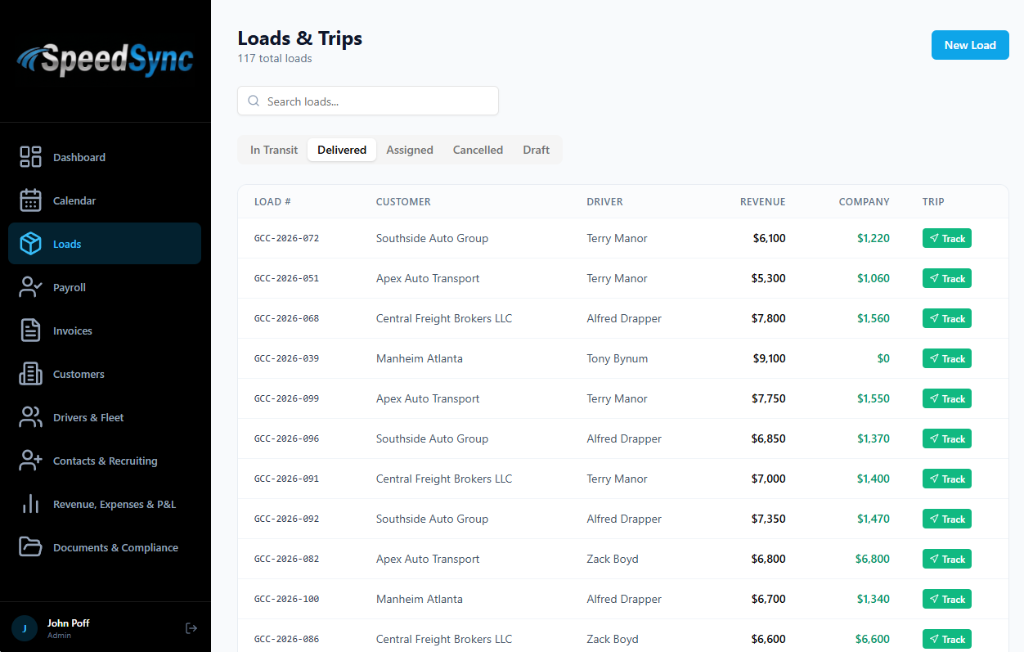Switch to the Draft tab
The image size is (1024, 652).
[536, 150]
